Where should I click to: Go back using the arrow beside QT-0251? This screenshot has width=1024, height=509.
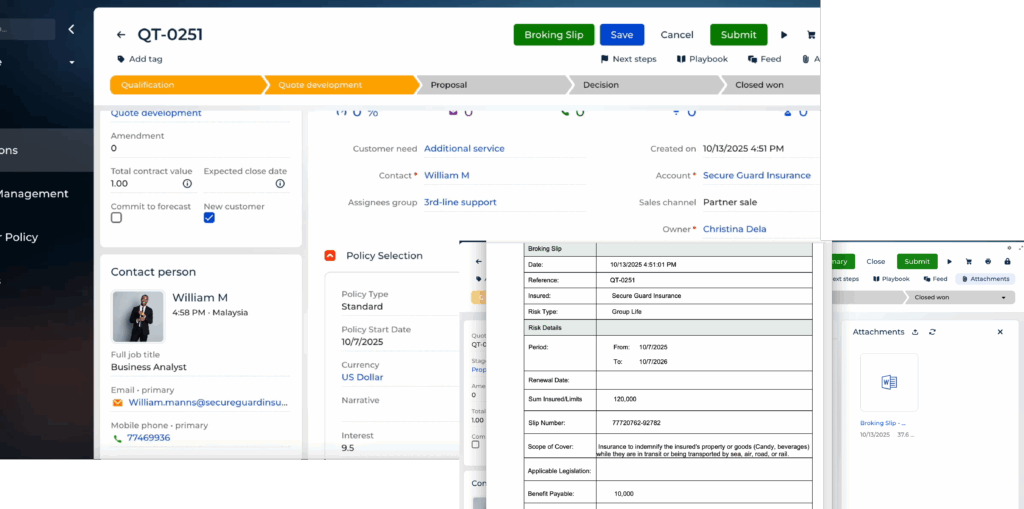coord(121,35)
